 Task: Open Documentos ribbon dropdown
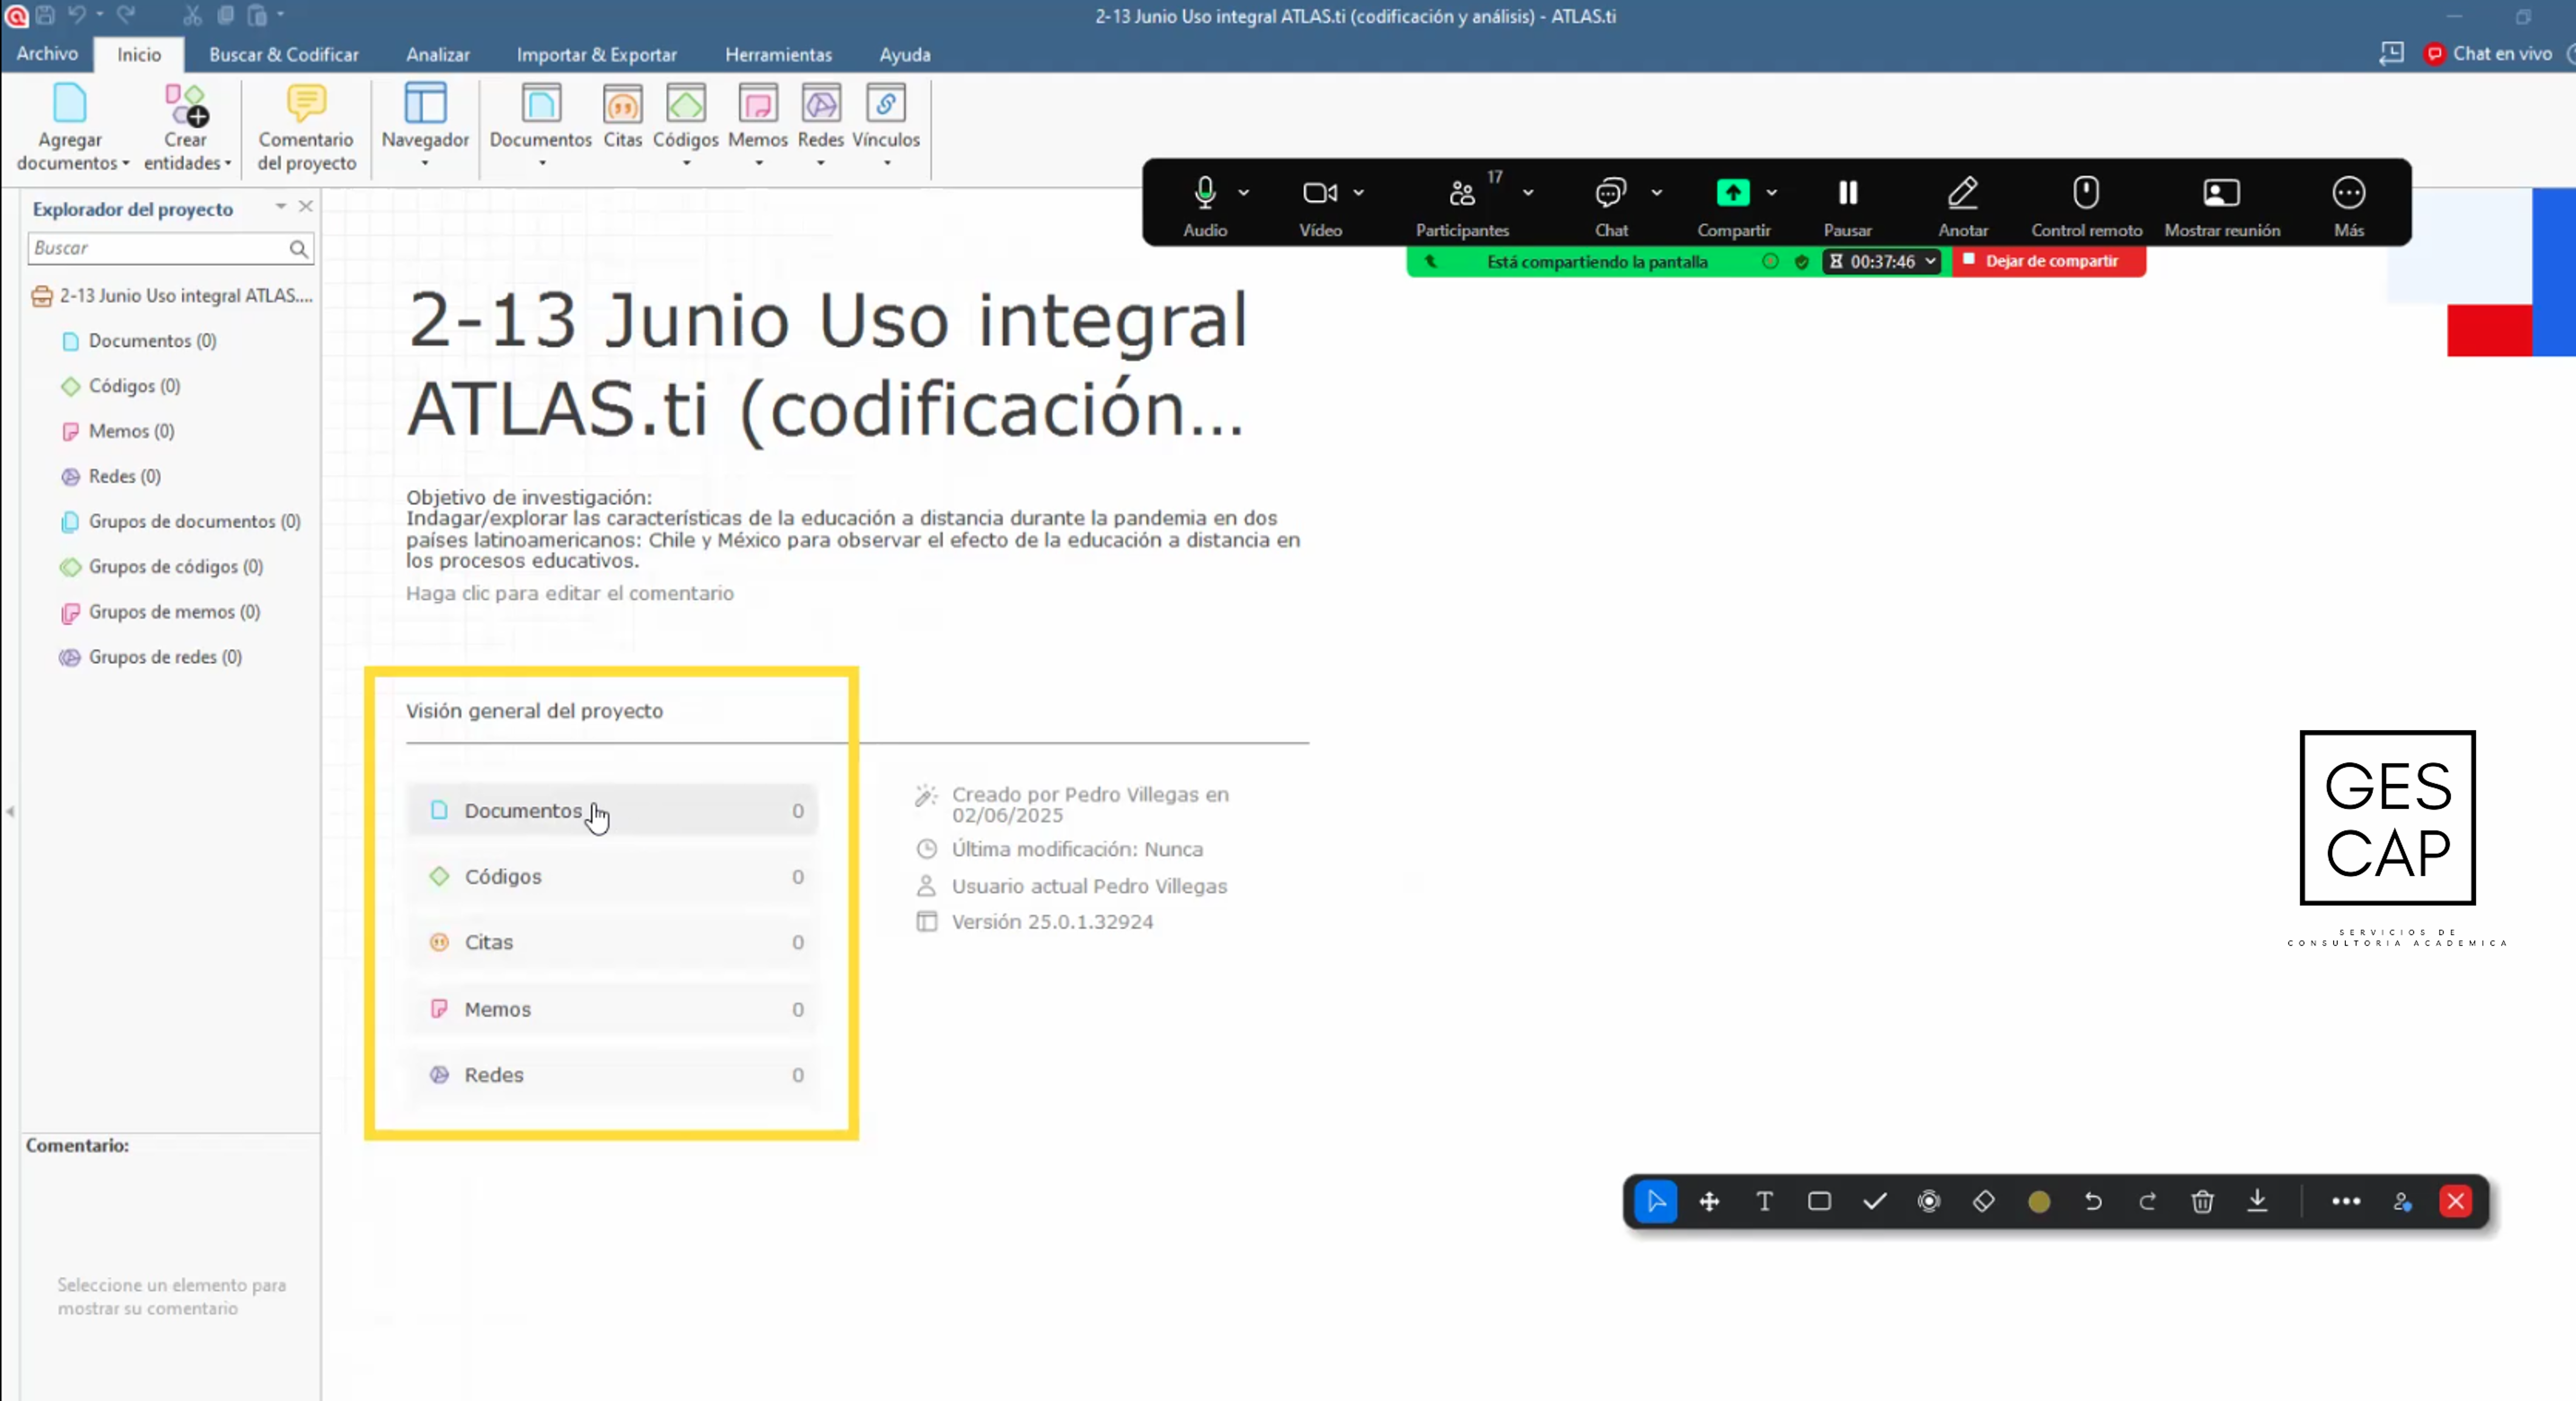pyautogui.click(x=542, y=163)
